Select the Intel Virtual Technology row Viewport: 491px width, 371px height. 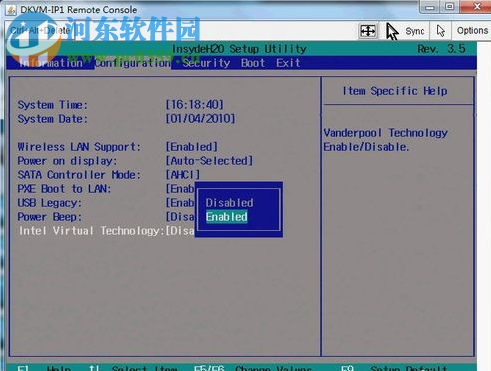point(106,231)
